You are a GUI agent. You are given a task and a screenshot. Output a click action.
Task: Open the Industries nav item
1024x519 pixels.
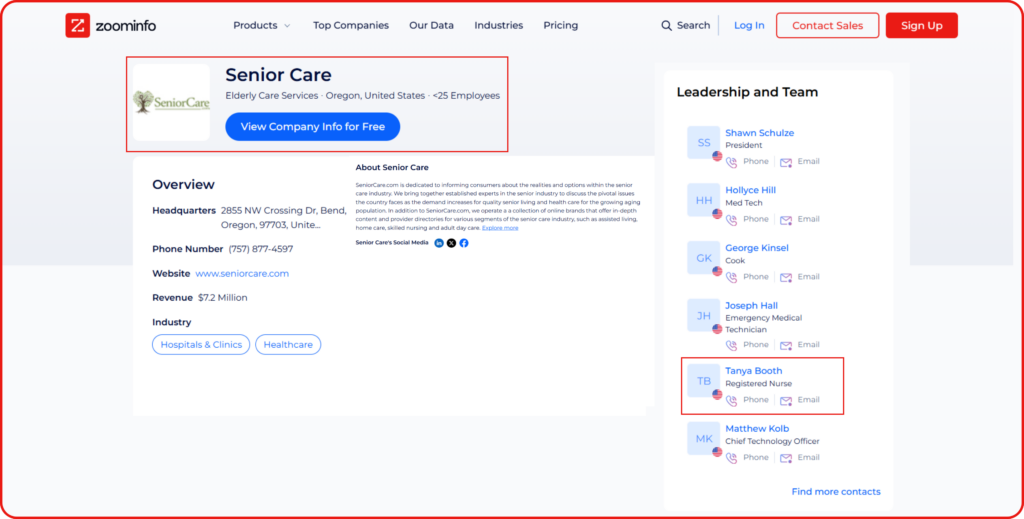coord(498,25)
